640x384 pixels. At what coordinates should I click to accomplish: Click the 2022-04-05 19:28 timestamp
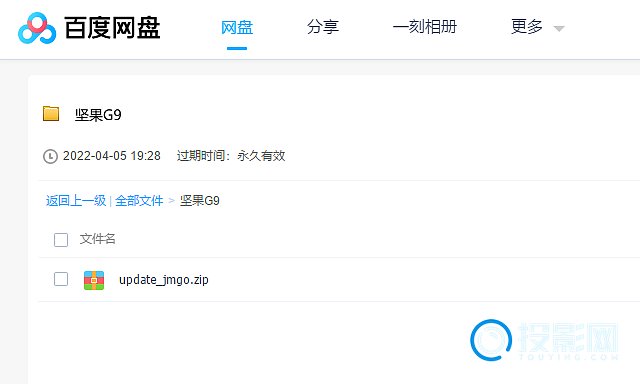tap(111, 156)
